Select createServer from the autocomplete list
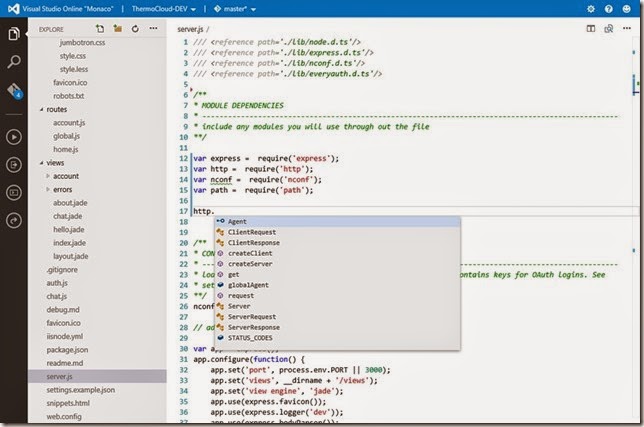 click(x=250, y=264)
